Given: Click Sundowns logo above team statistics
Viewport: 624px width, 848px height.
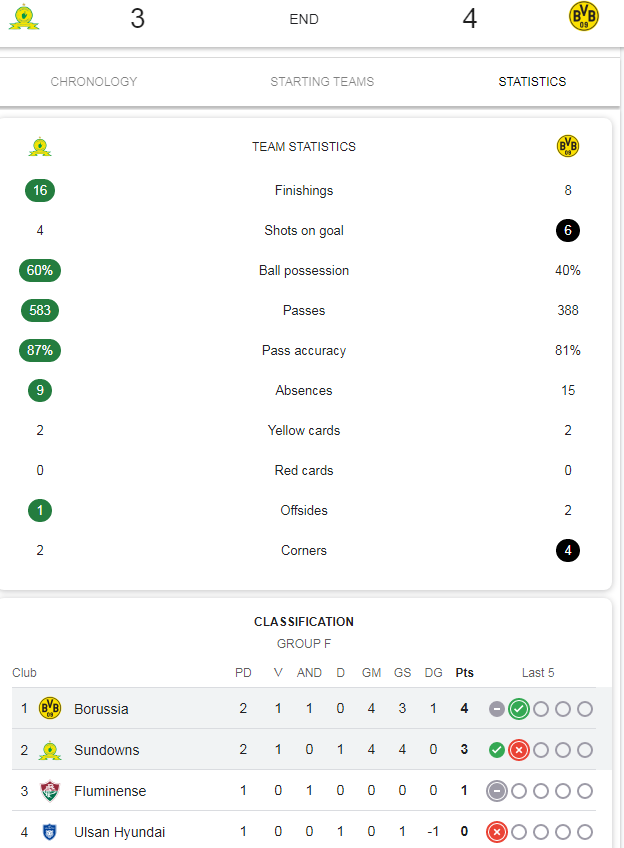Looking at the screenshot, I should [x=40, y=147].
